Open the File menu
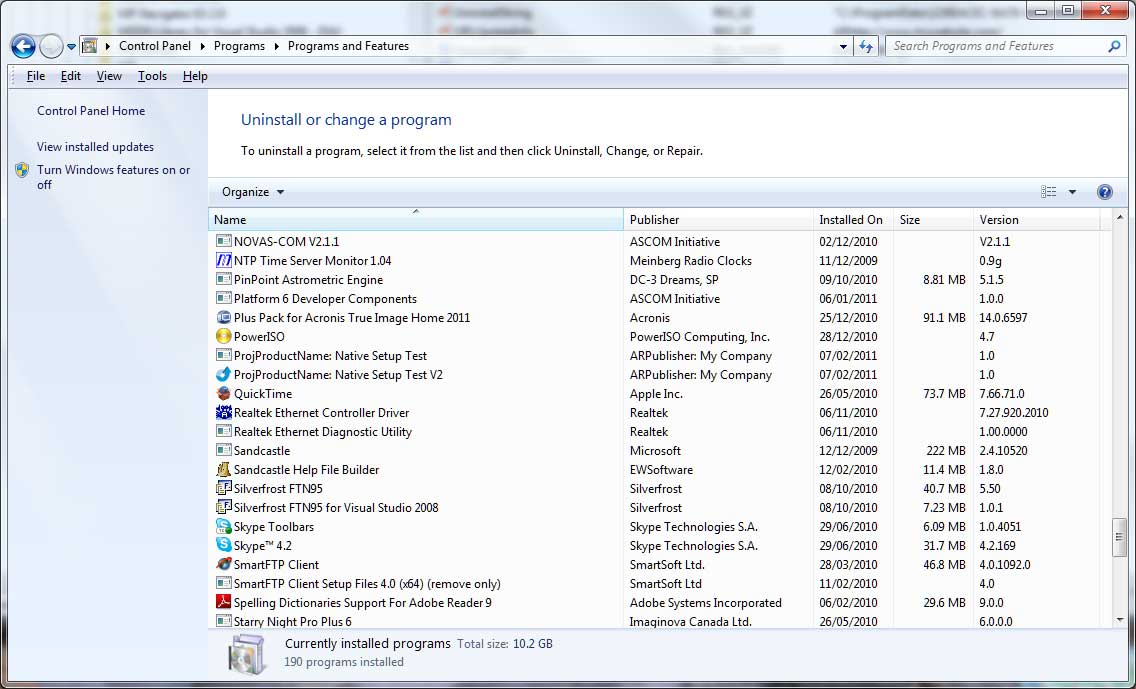1136x689 pixels. pyautogui.click(x=36, y=76)
